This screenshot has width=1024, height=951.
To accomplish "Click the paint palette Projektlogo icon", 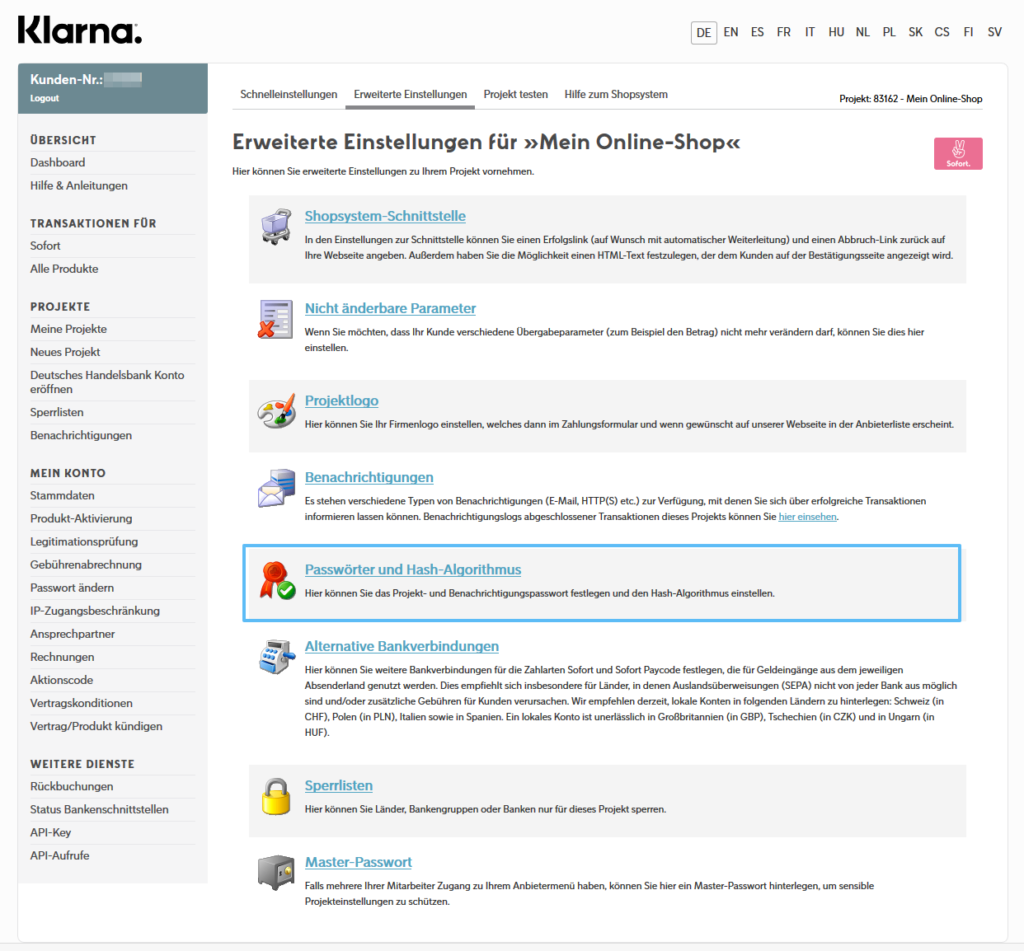I will tap(275, 411).
